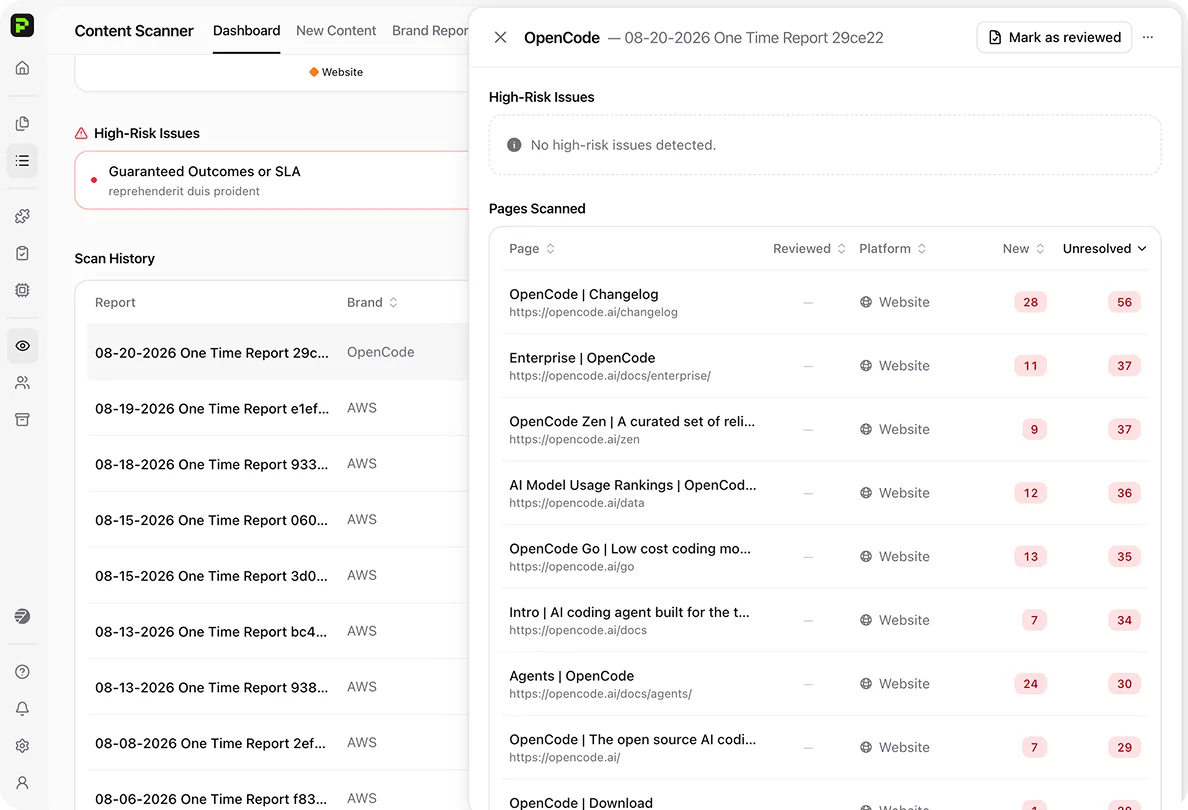
Task: Open OpenCode | The open source row
Action: (x=824, y=748)
